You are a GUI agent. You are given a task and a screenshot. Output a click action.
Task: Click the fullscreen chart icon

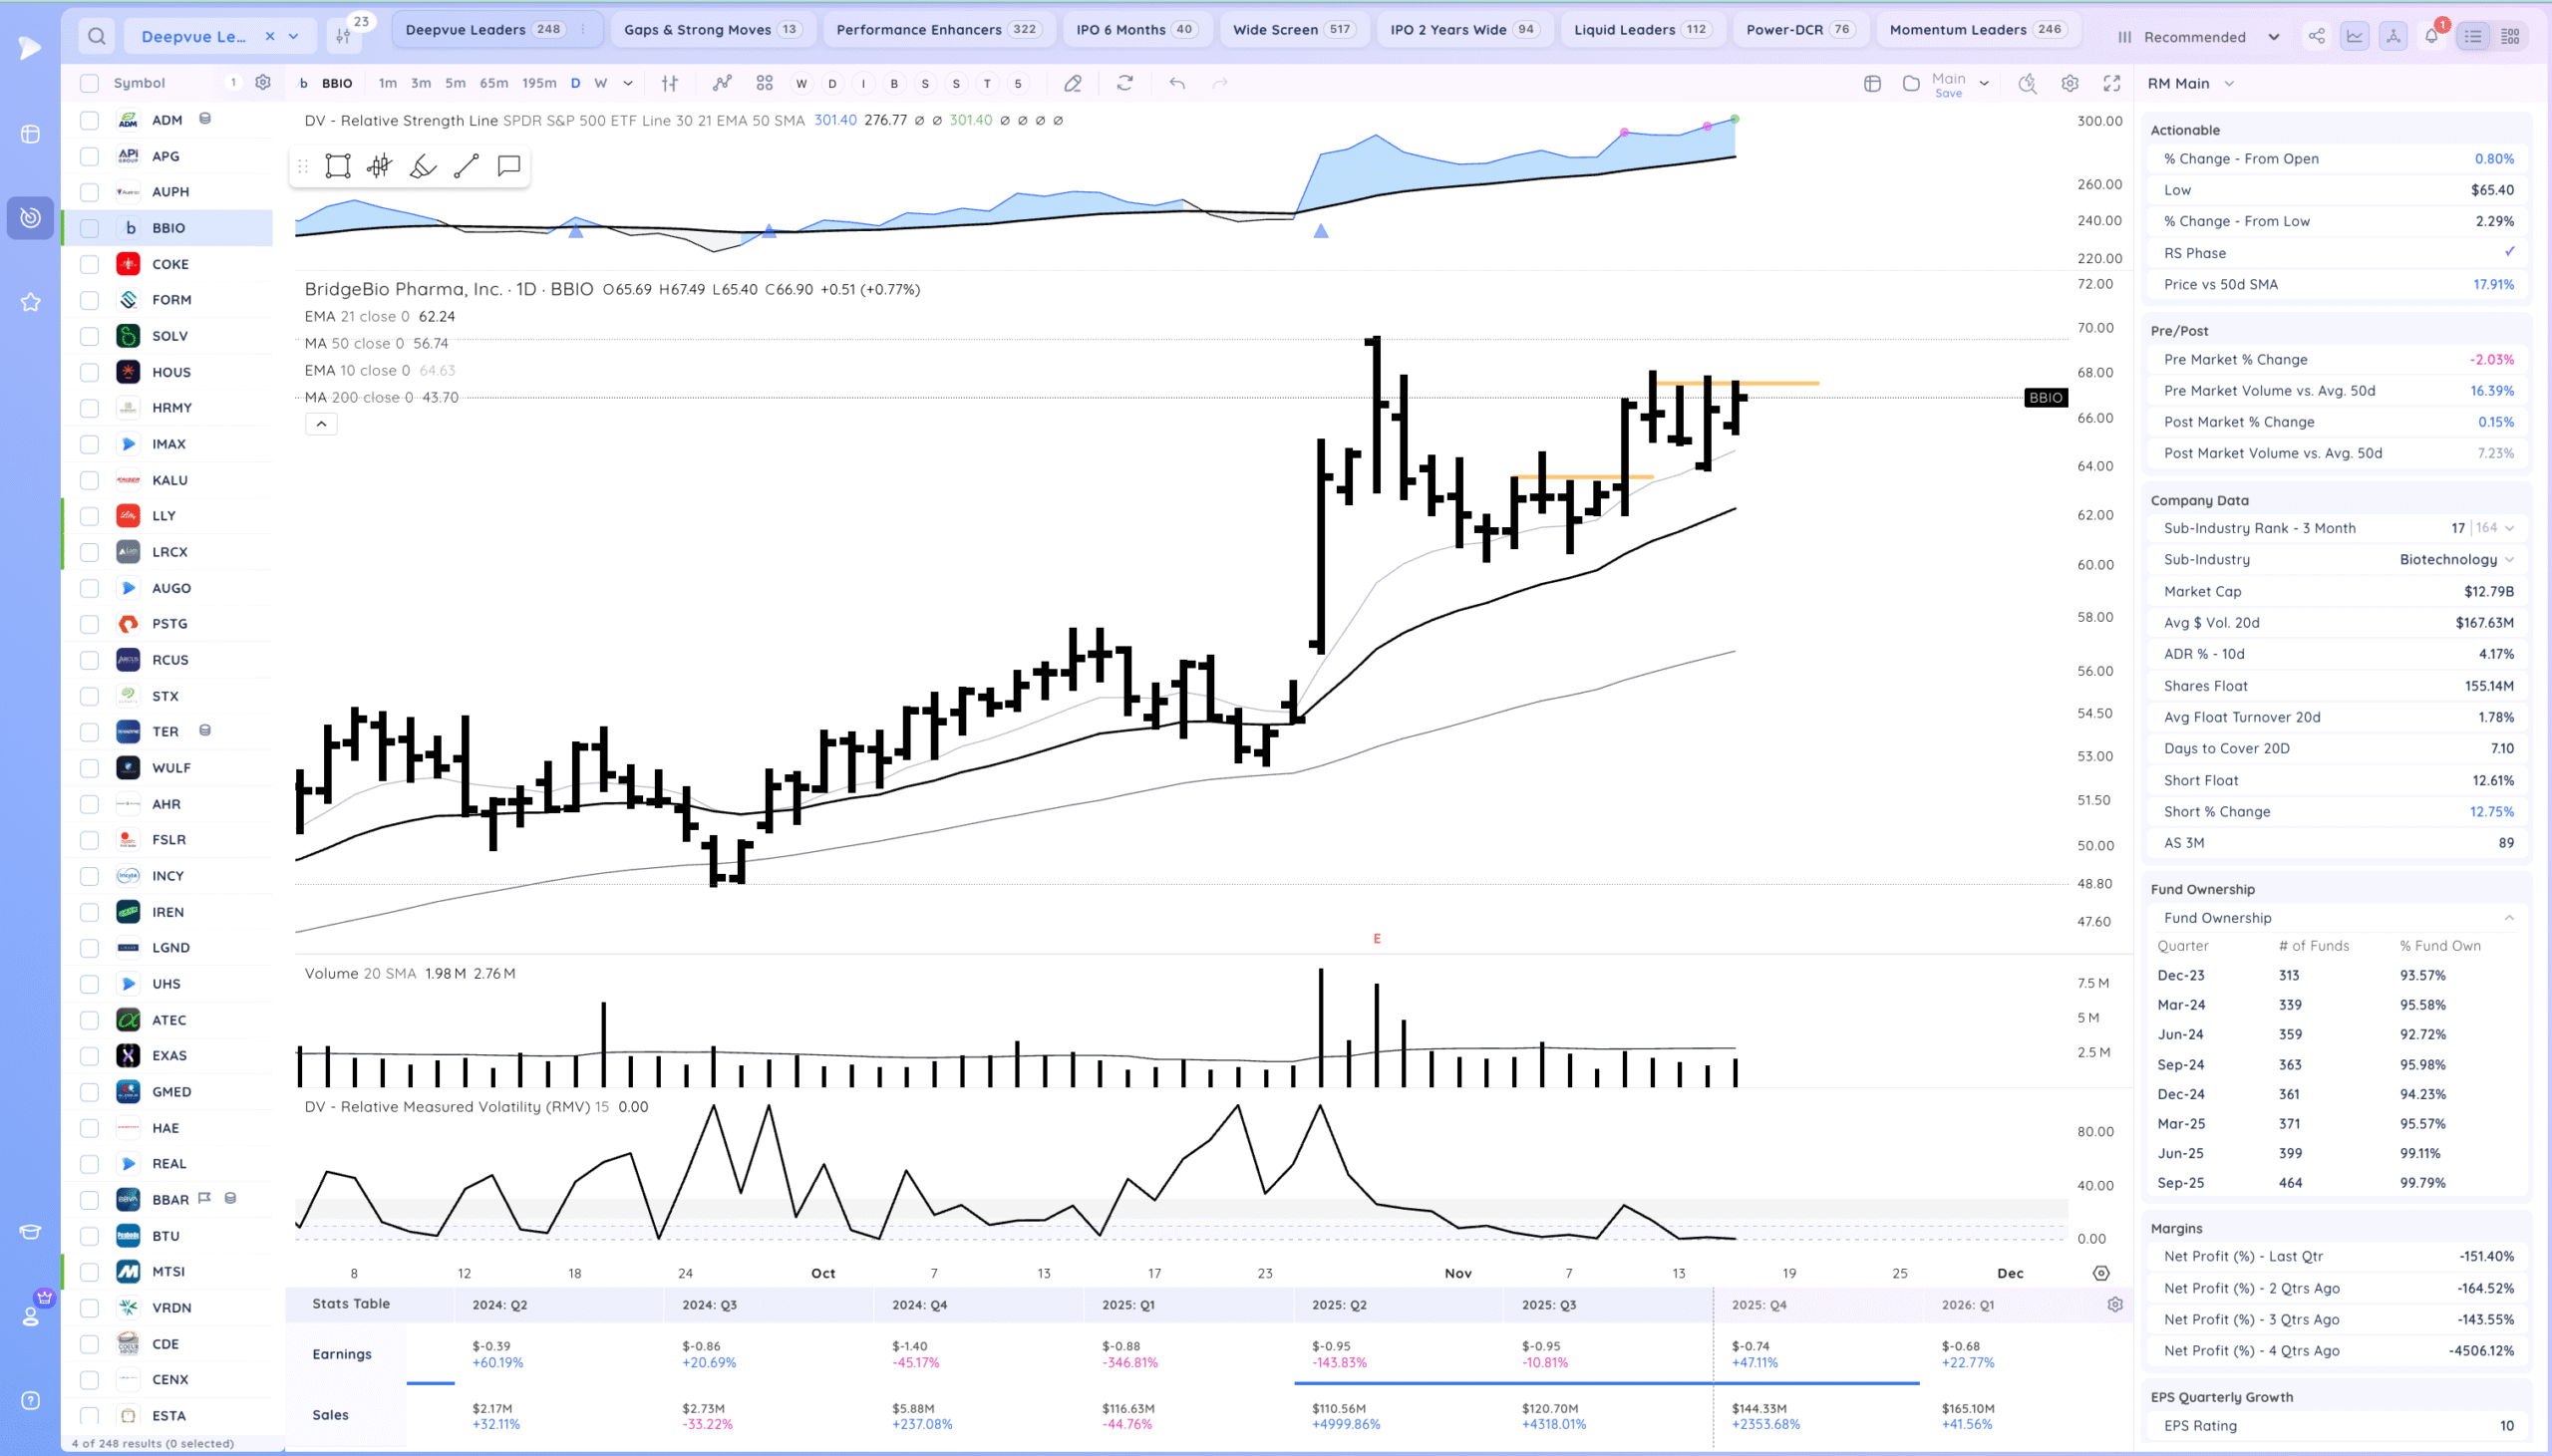coord(2111,83)
